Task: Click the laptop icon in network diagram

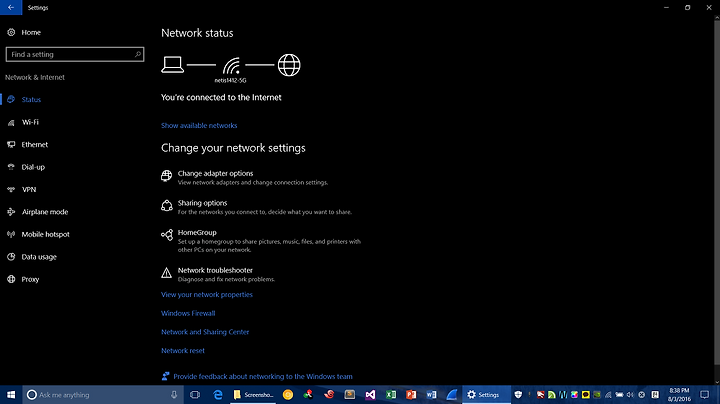Action: click(173, 65)
